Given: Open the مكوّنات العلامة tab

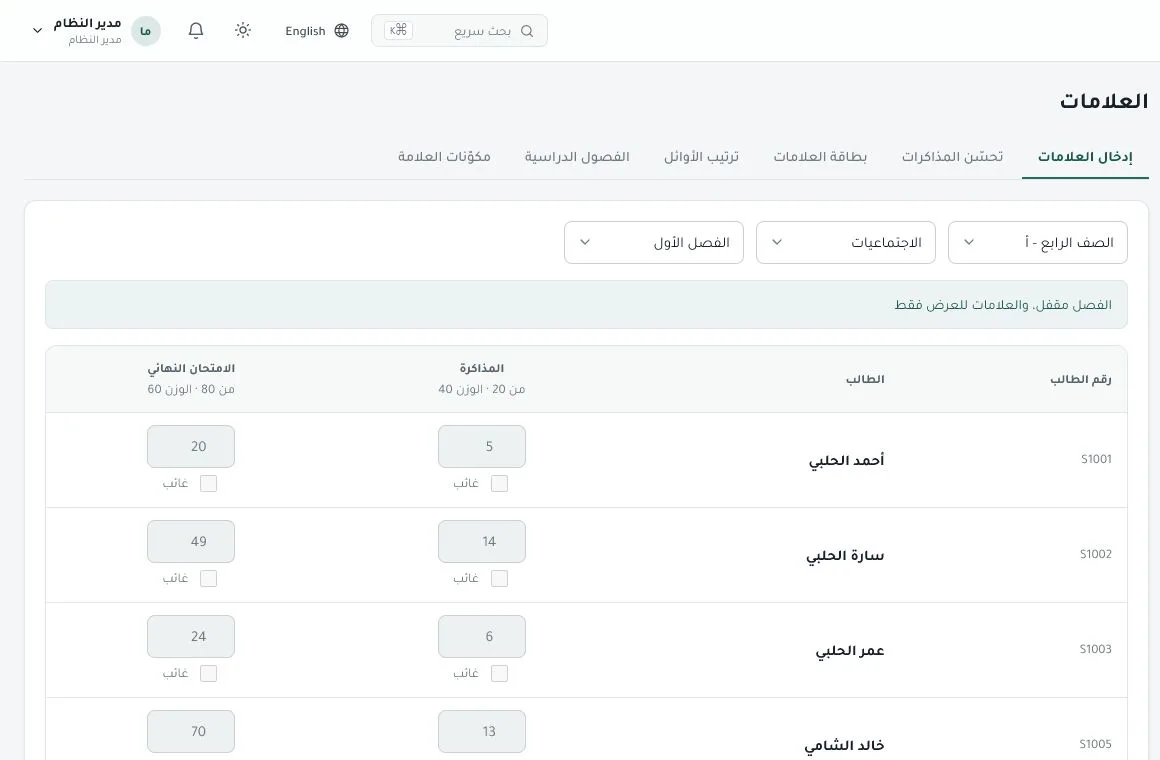Looking at the screenshot, I should (444, 157).
